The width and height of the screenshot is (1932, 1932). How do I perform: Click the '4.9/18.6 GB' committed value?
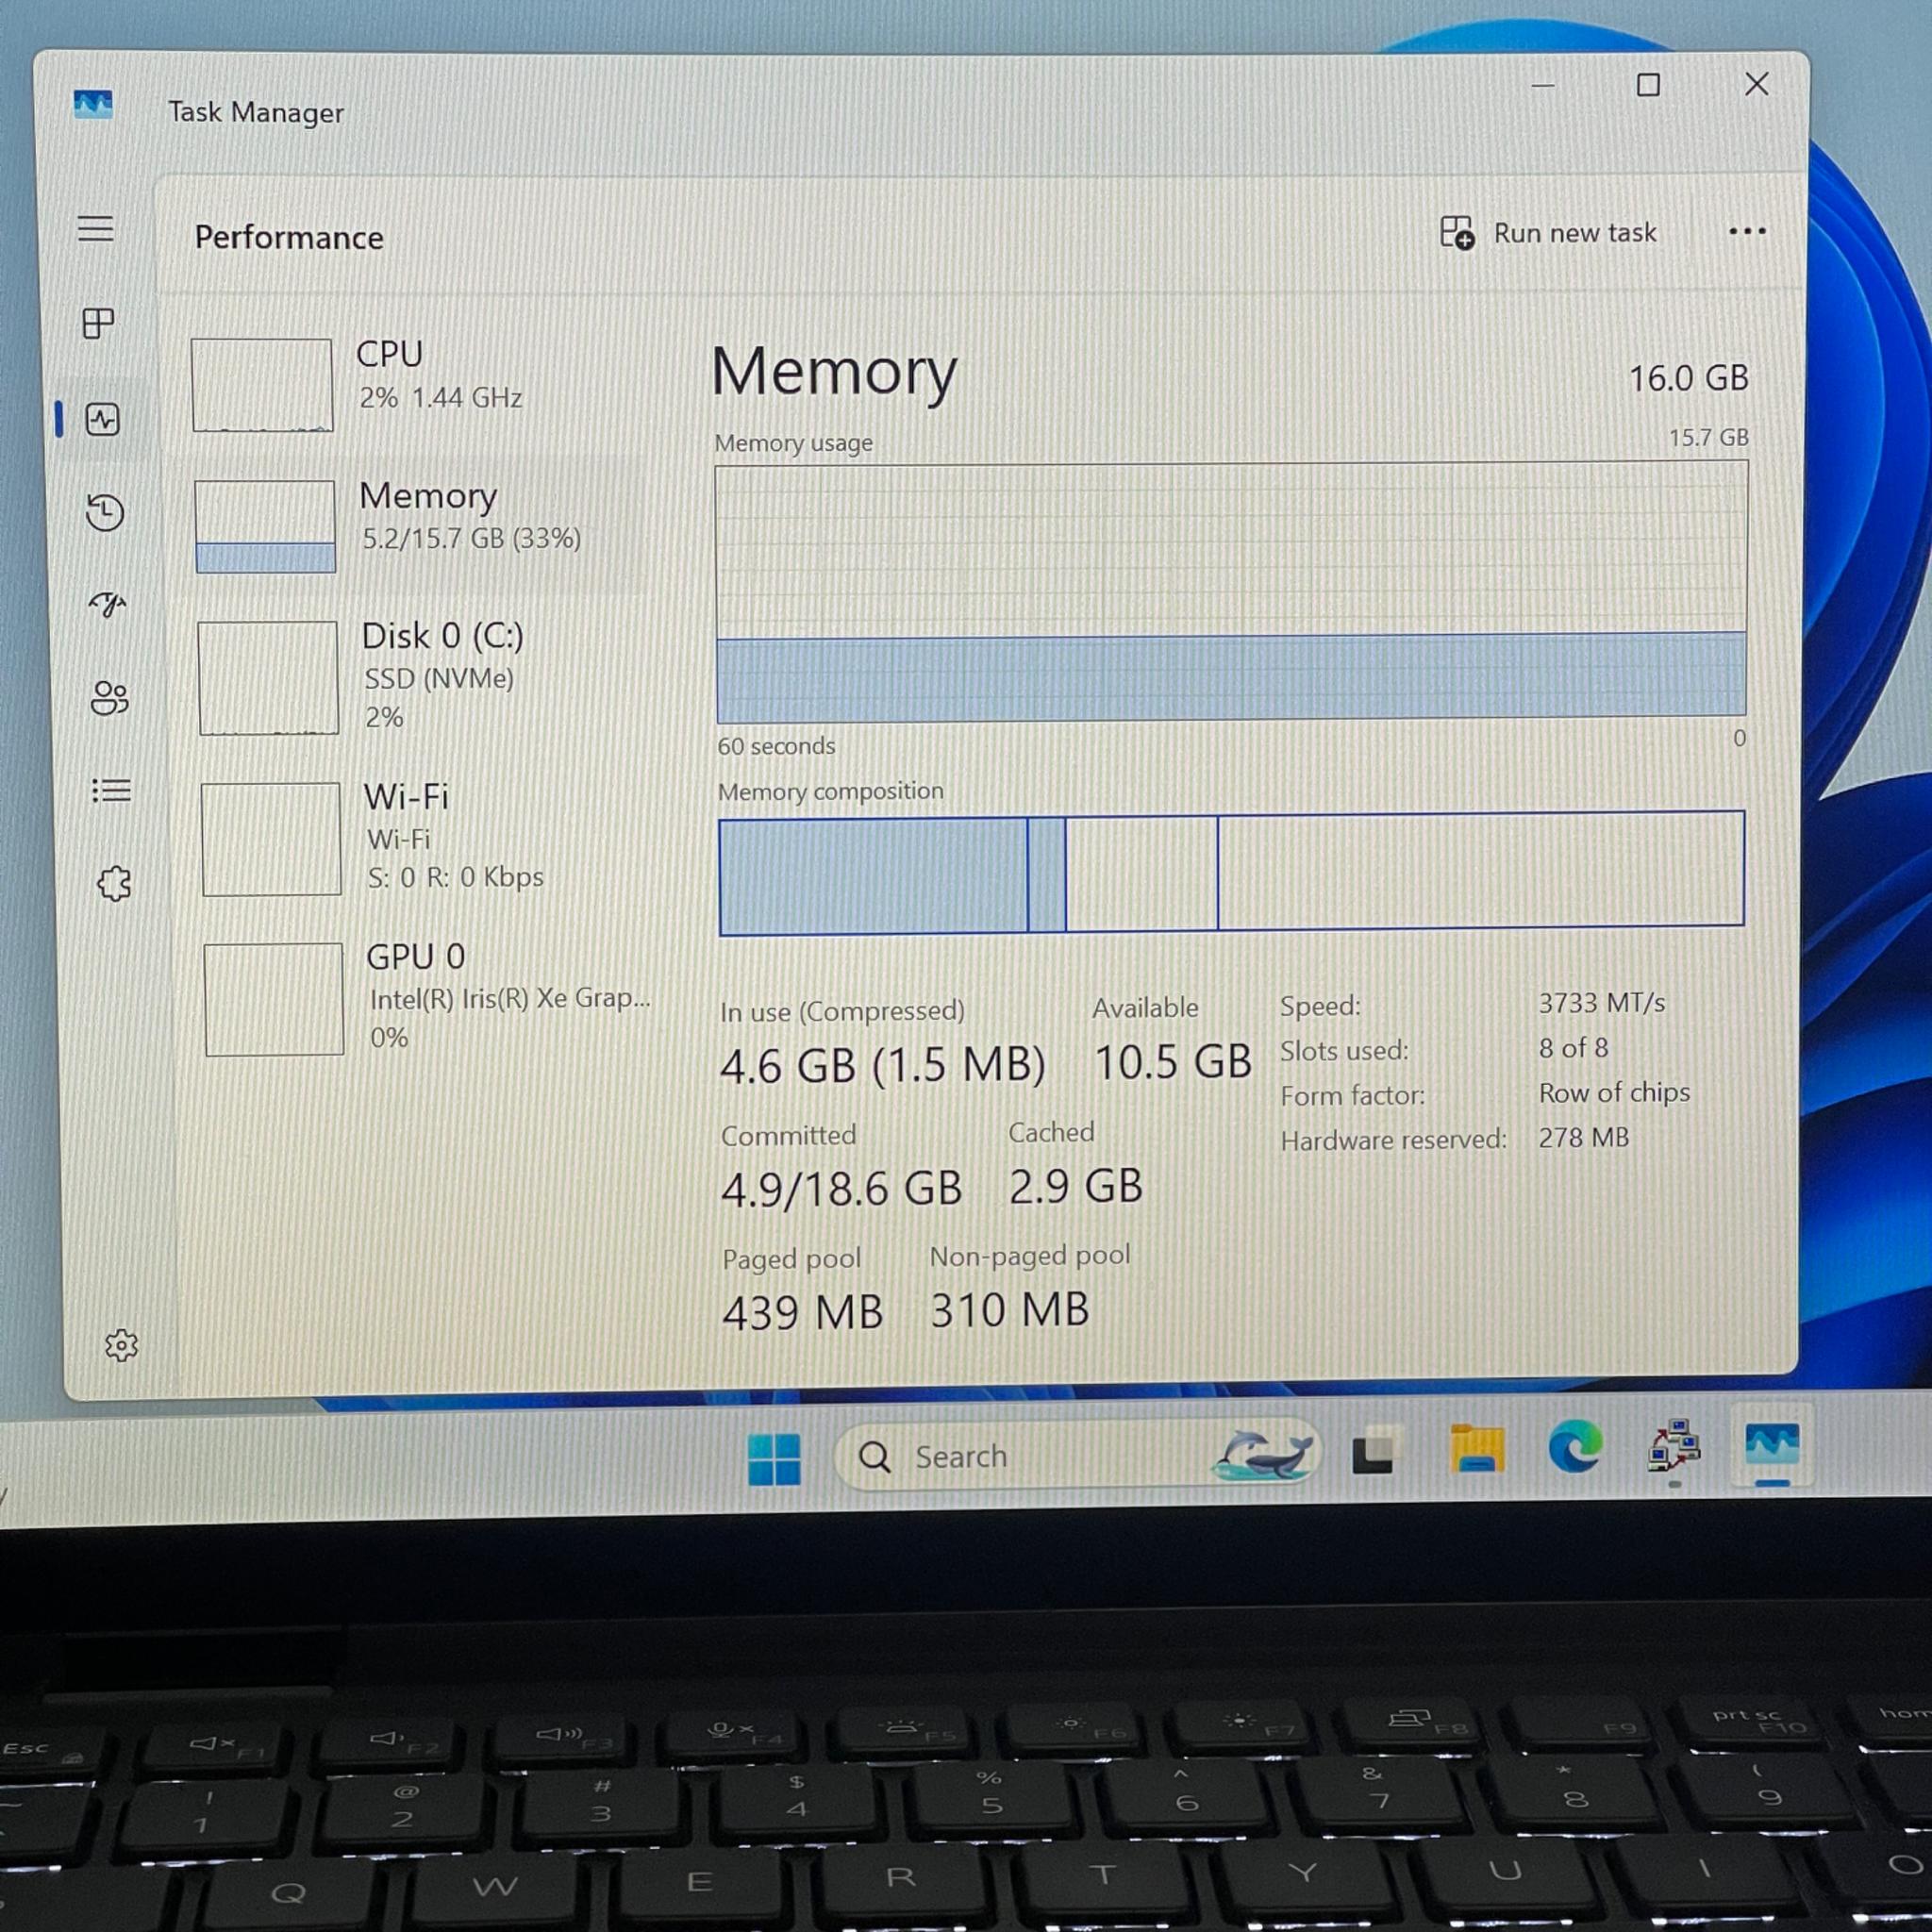click(x=841, y=1189)
